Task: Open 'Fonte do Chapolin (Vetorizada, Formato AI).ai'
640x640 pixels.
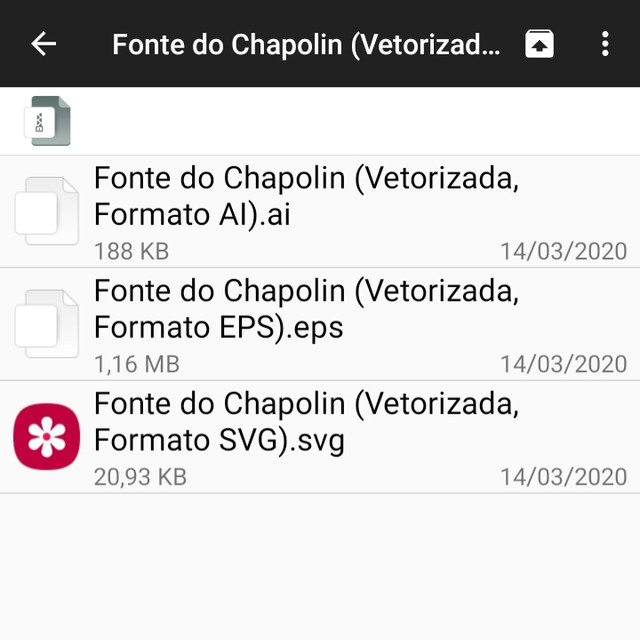Action: pyautogui.click(x=307, y=196)
